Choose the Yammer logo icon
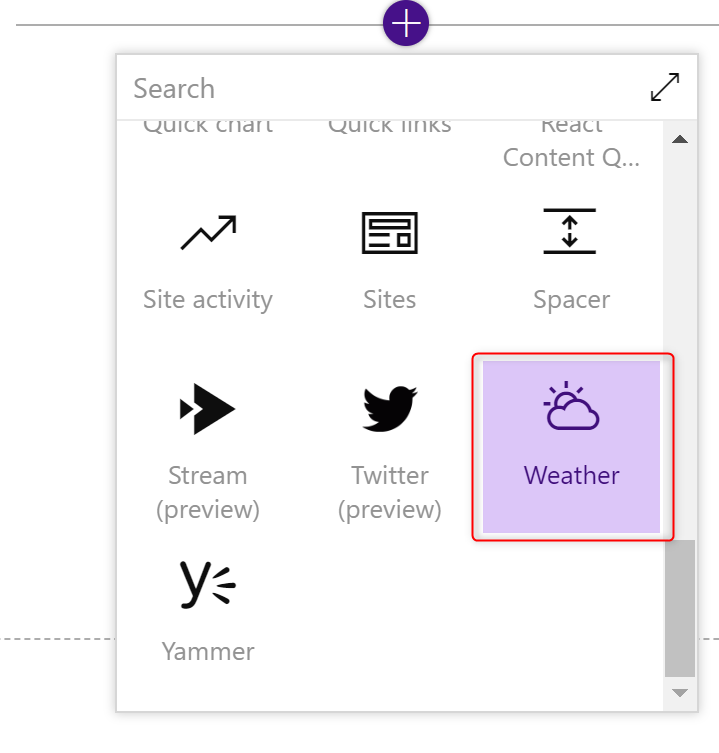Screen dimensions: 719x753 coord(207,584)
